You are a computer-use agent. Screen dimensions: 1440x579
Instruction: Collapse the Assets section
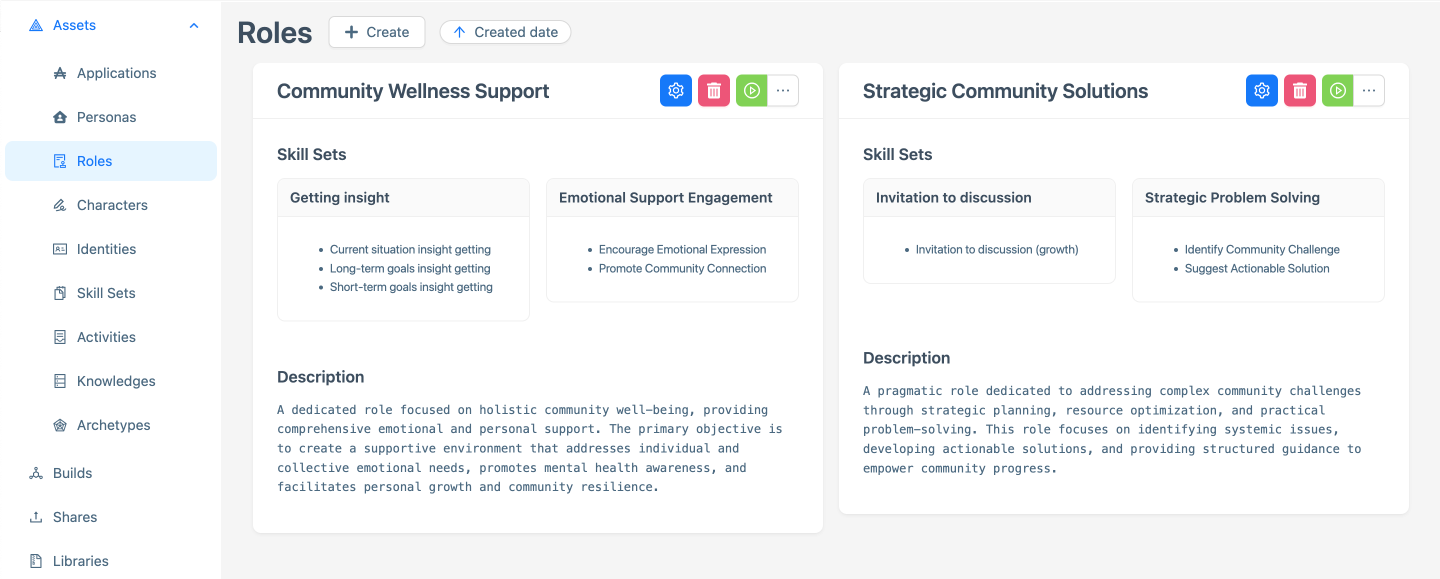coord(193,24)
